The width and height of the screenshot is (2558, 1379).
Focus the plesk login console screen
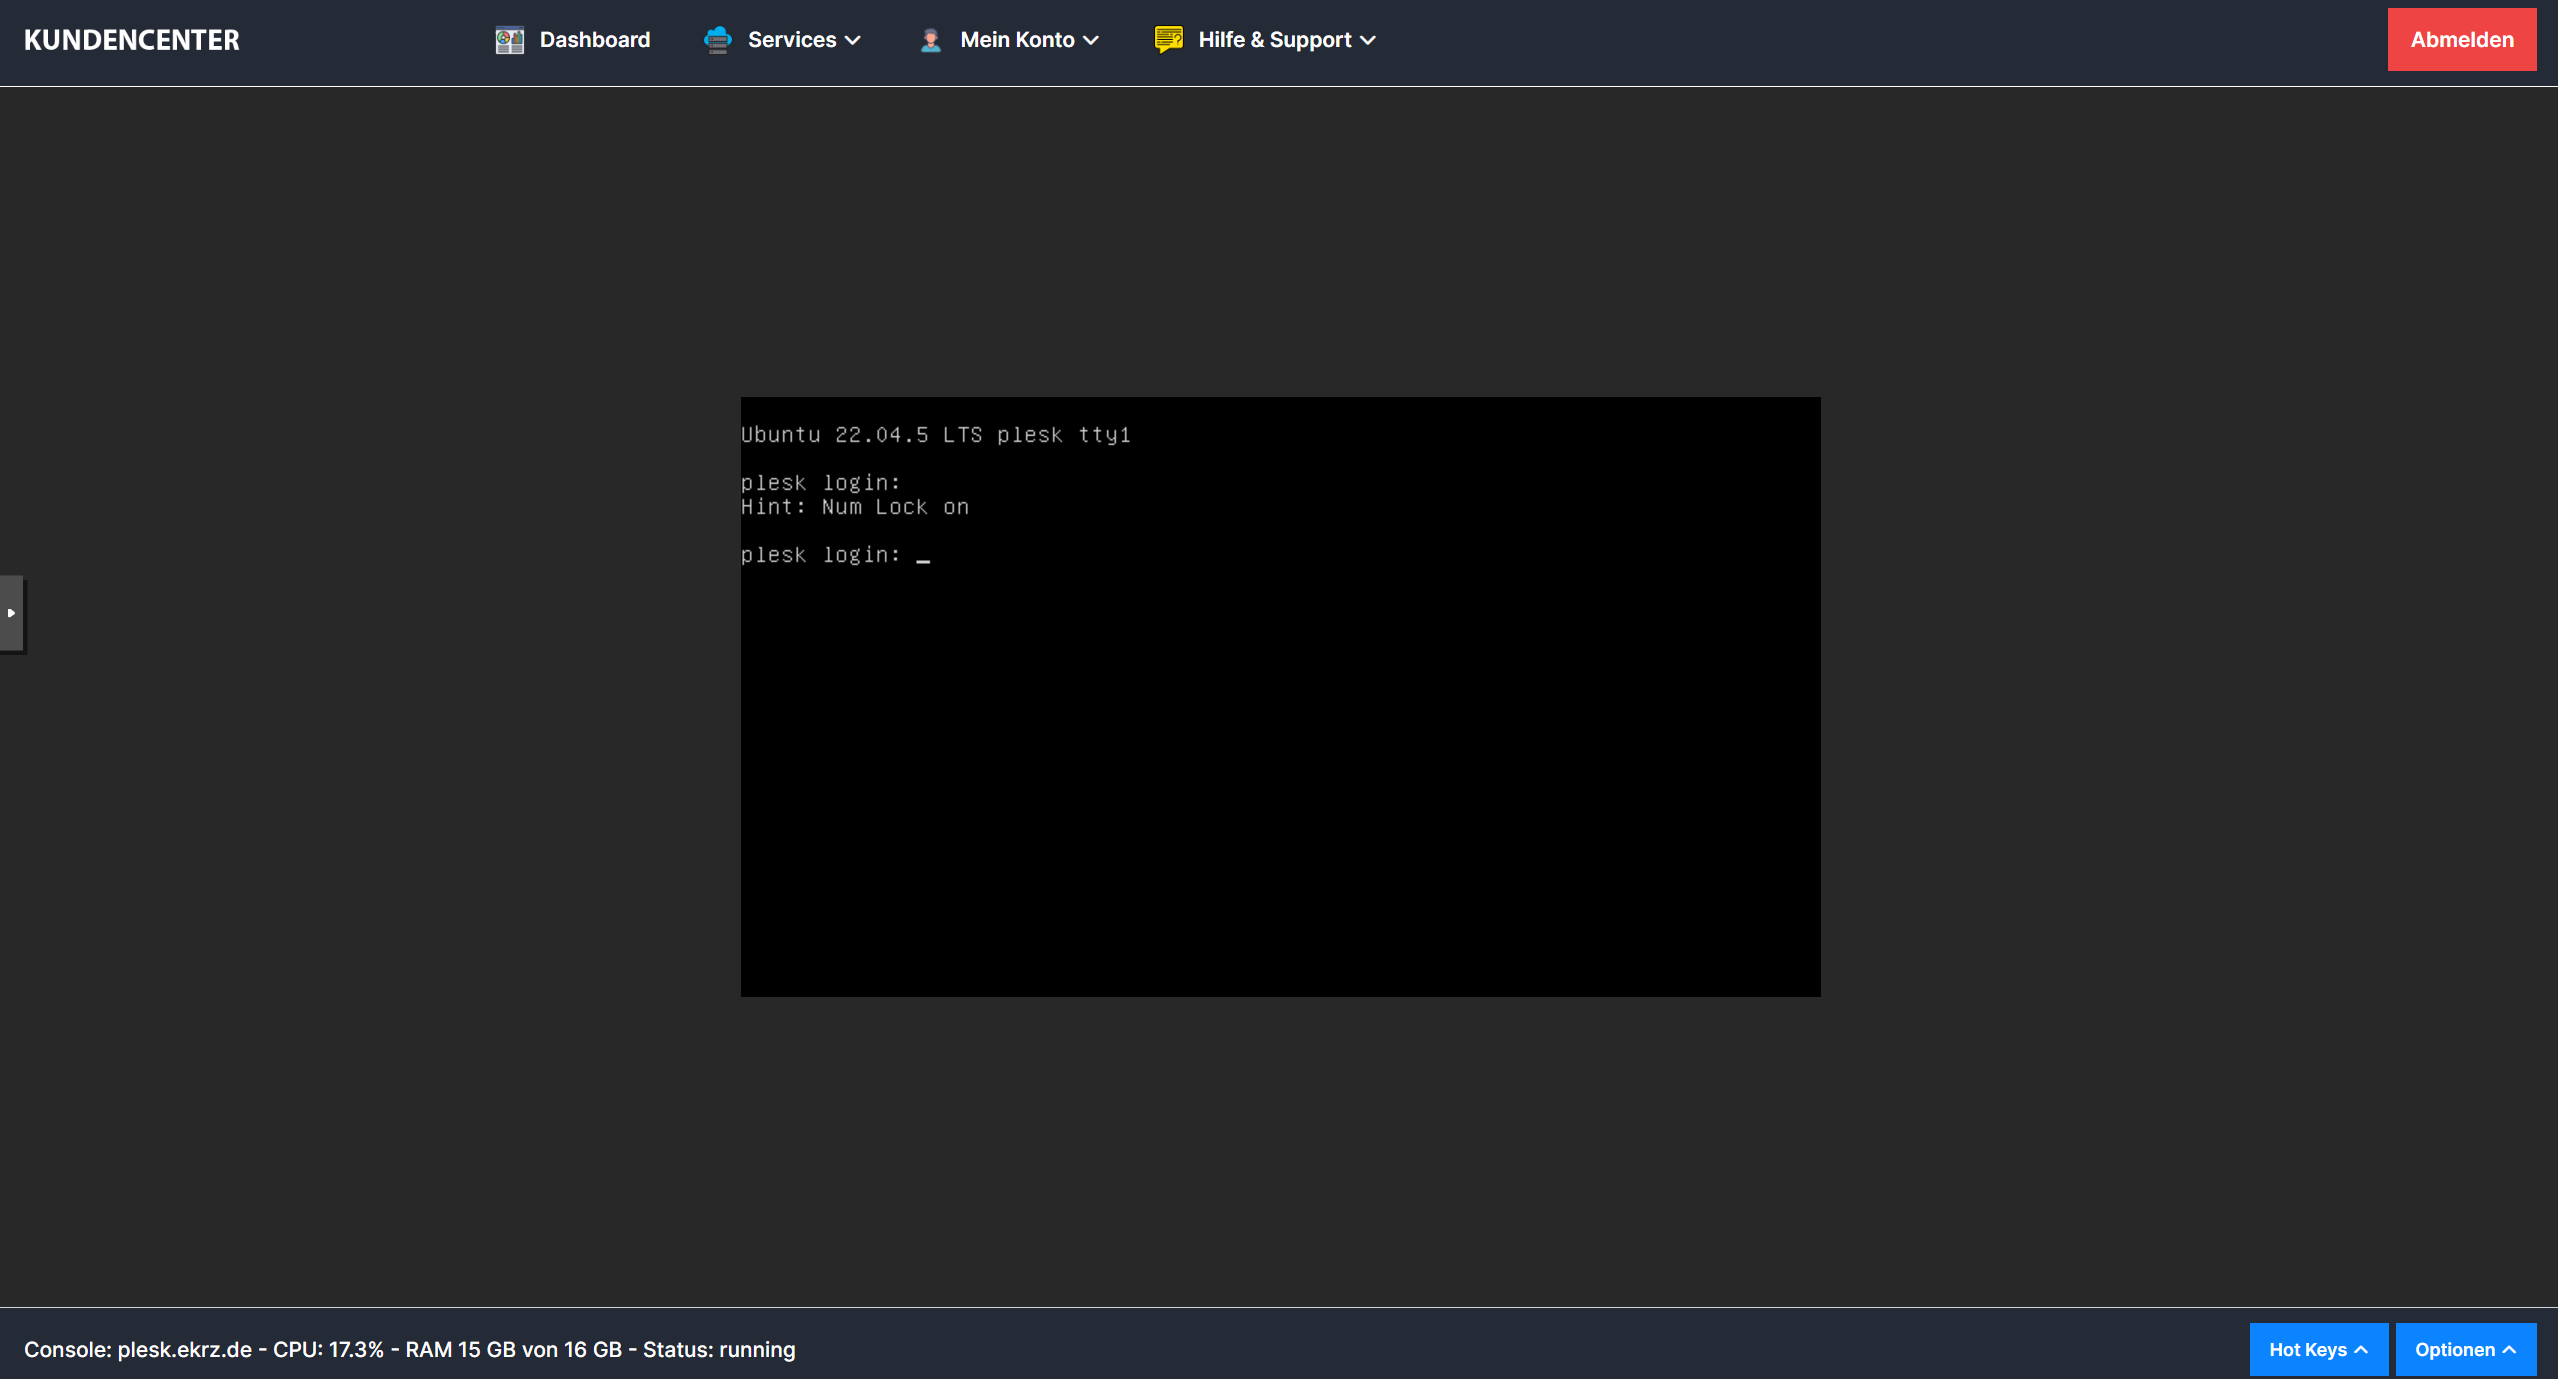(1280, 696)
